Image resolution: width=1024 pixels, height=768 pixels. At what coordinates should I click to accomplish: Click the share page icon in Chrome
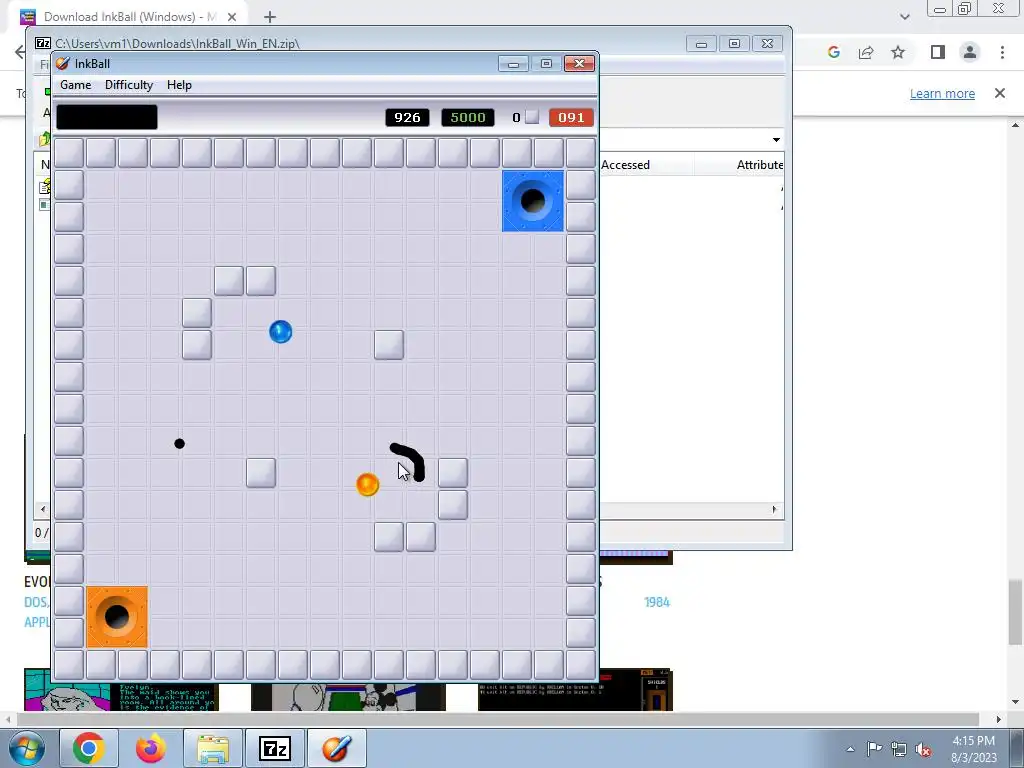866,52
